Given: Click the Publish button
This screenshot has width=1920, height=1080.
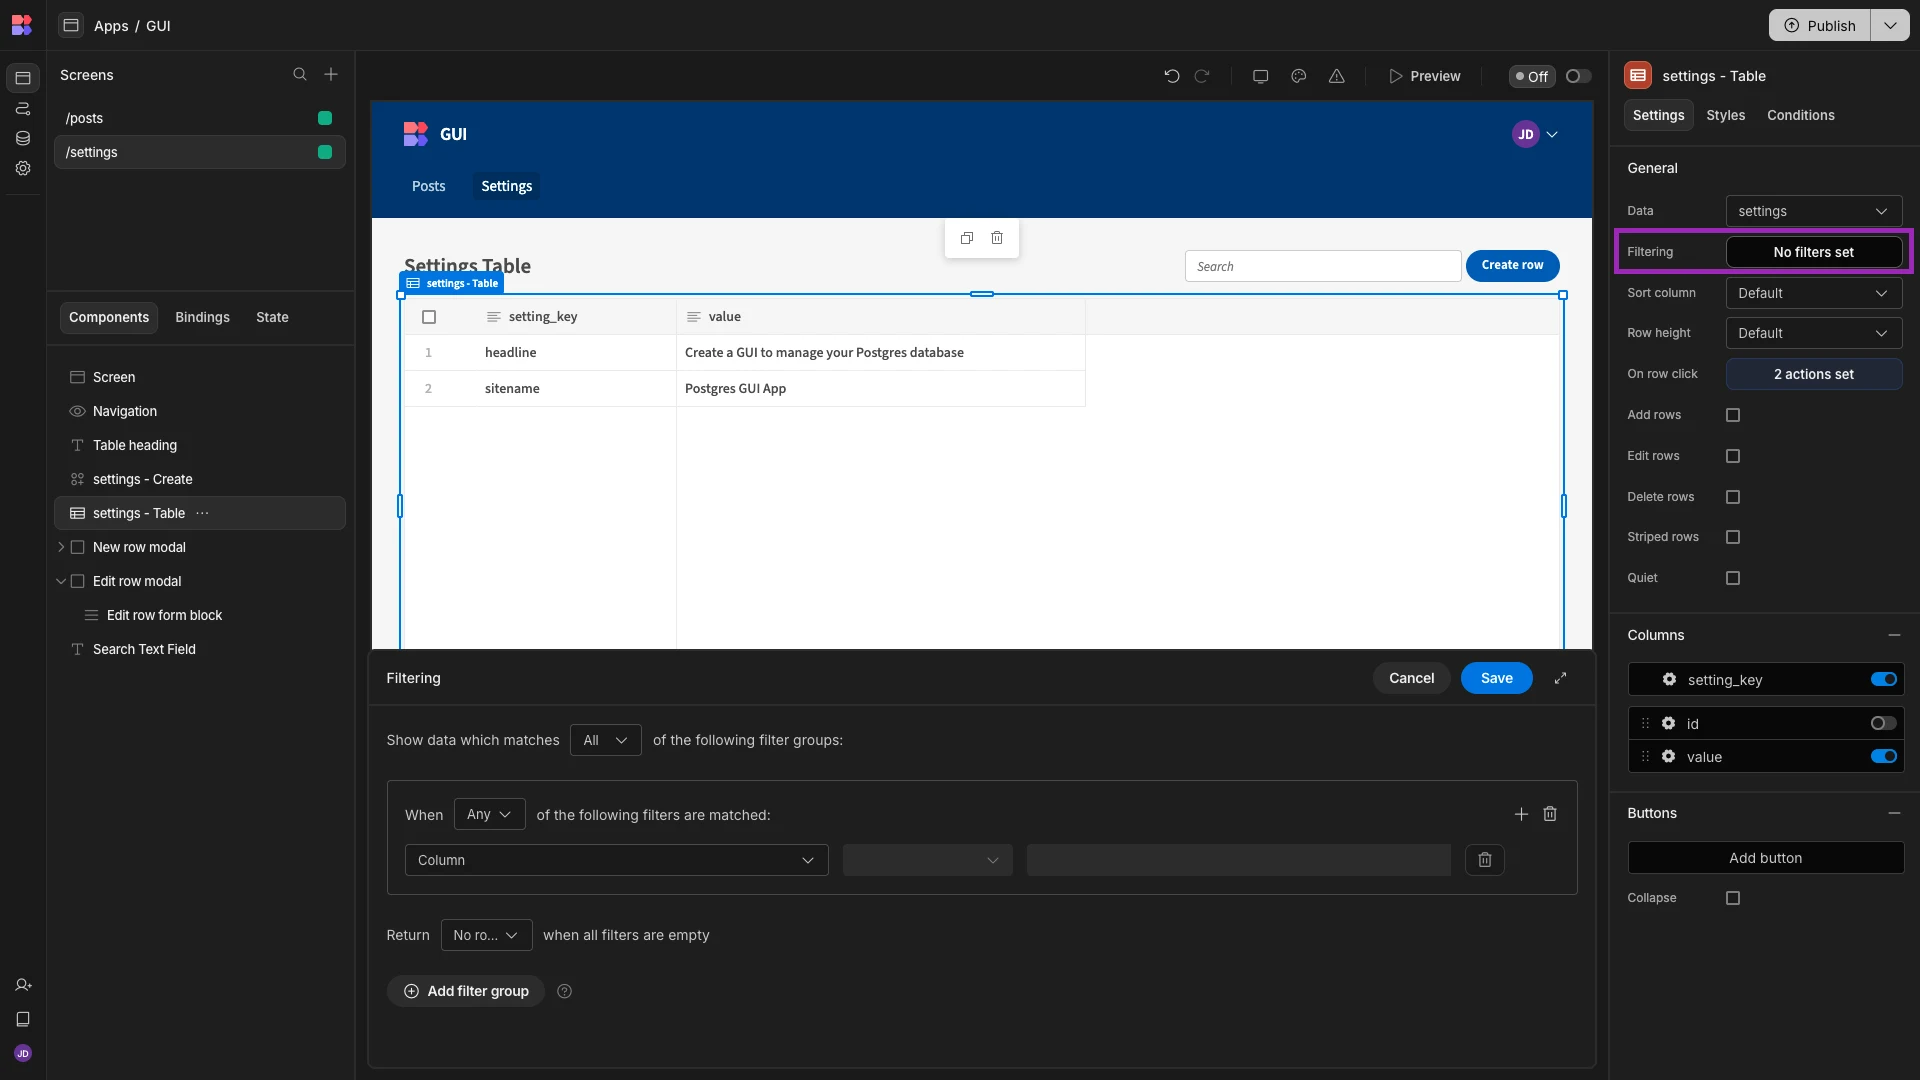Looking at the screenshot, I should point(1820,25).
